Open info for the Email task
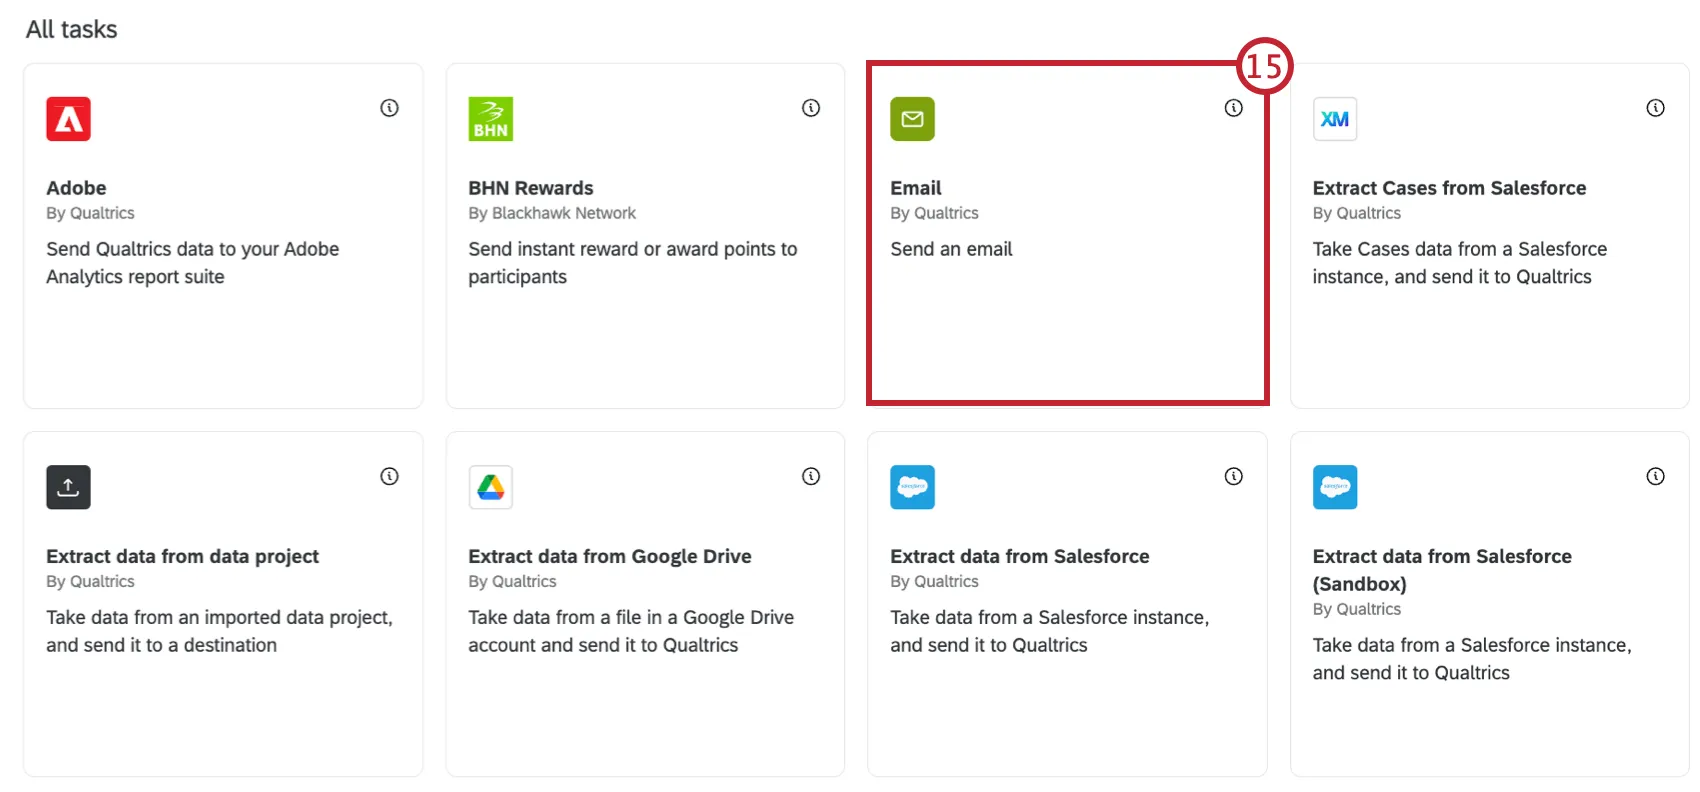1700x792 pixels. tap(1233, 108)
